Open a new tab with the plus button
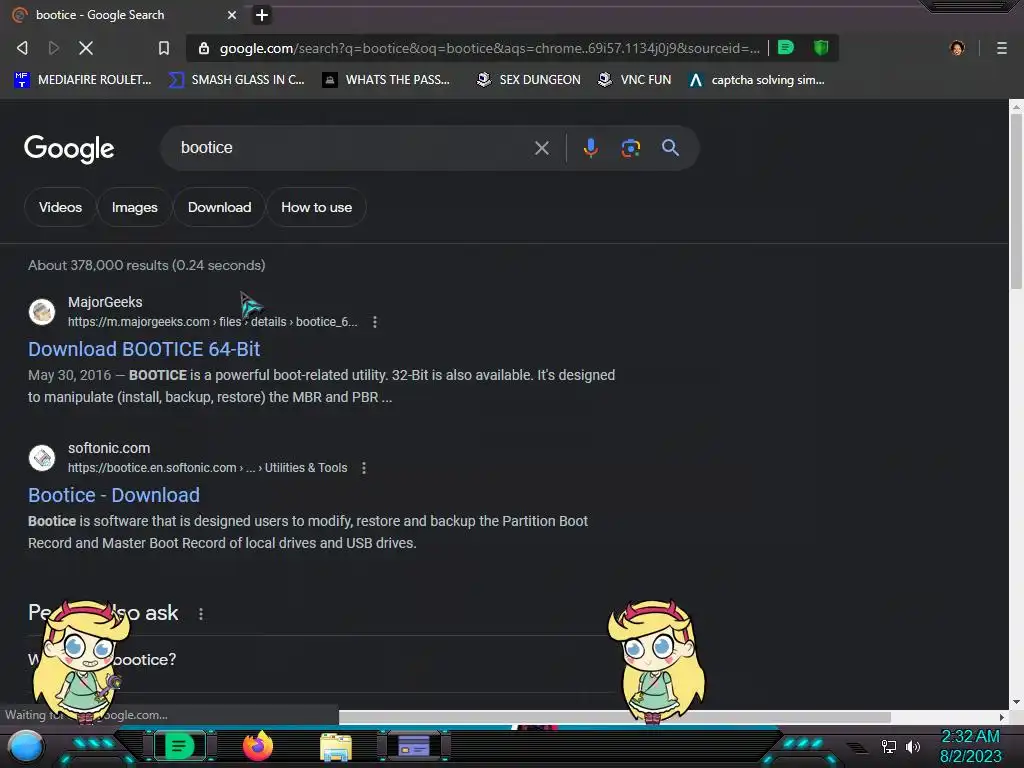Image resolution: width=1024 pixels, height=768 pixels. click(261, 15)
